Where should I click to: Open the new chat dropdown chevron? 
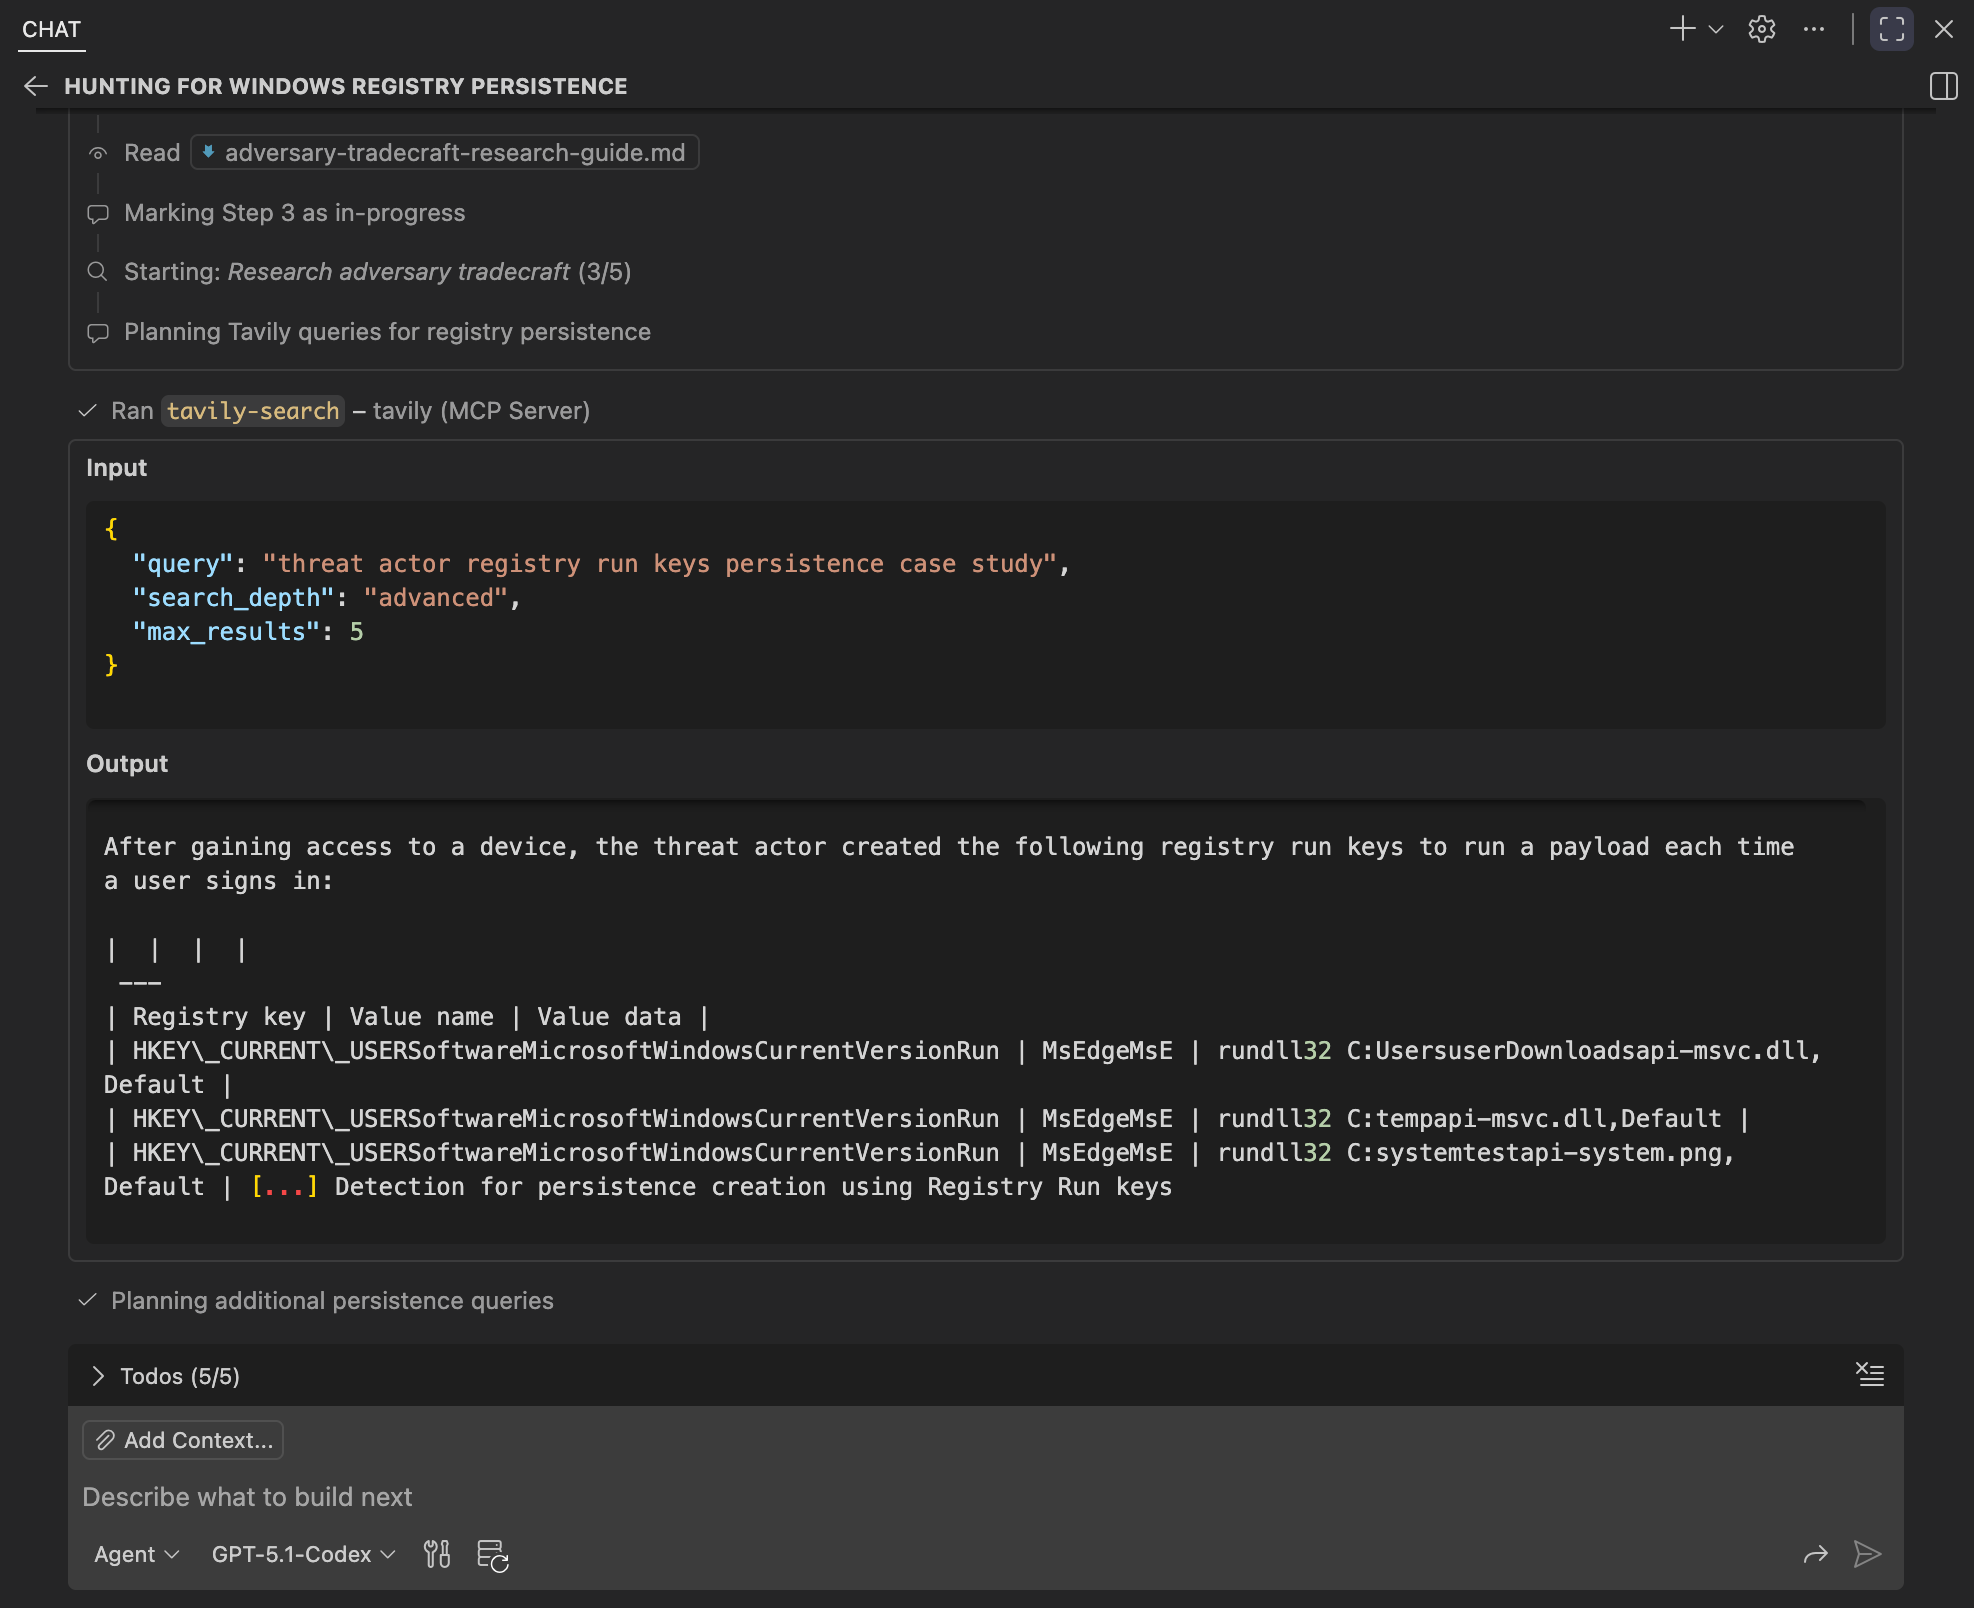click(x=1716, y=29)
